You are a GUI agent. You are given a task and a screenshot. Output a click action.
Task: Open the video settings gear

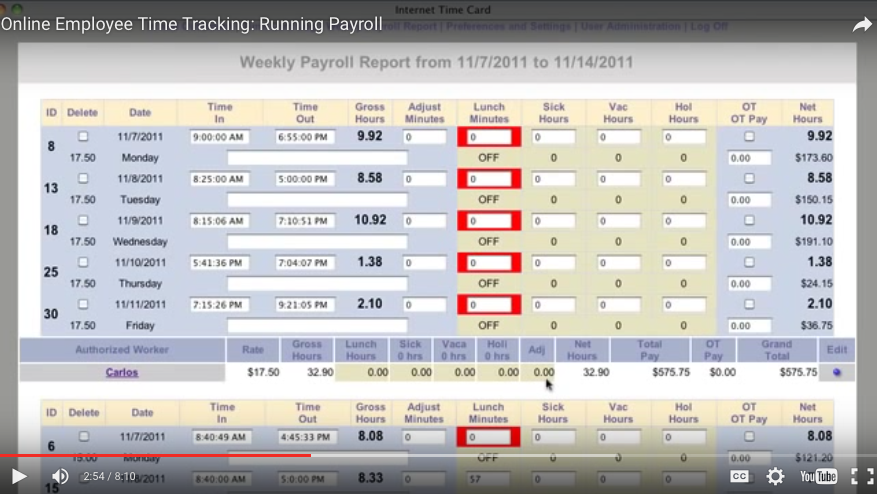point(775,477)
